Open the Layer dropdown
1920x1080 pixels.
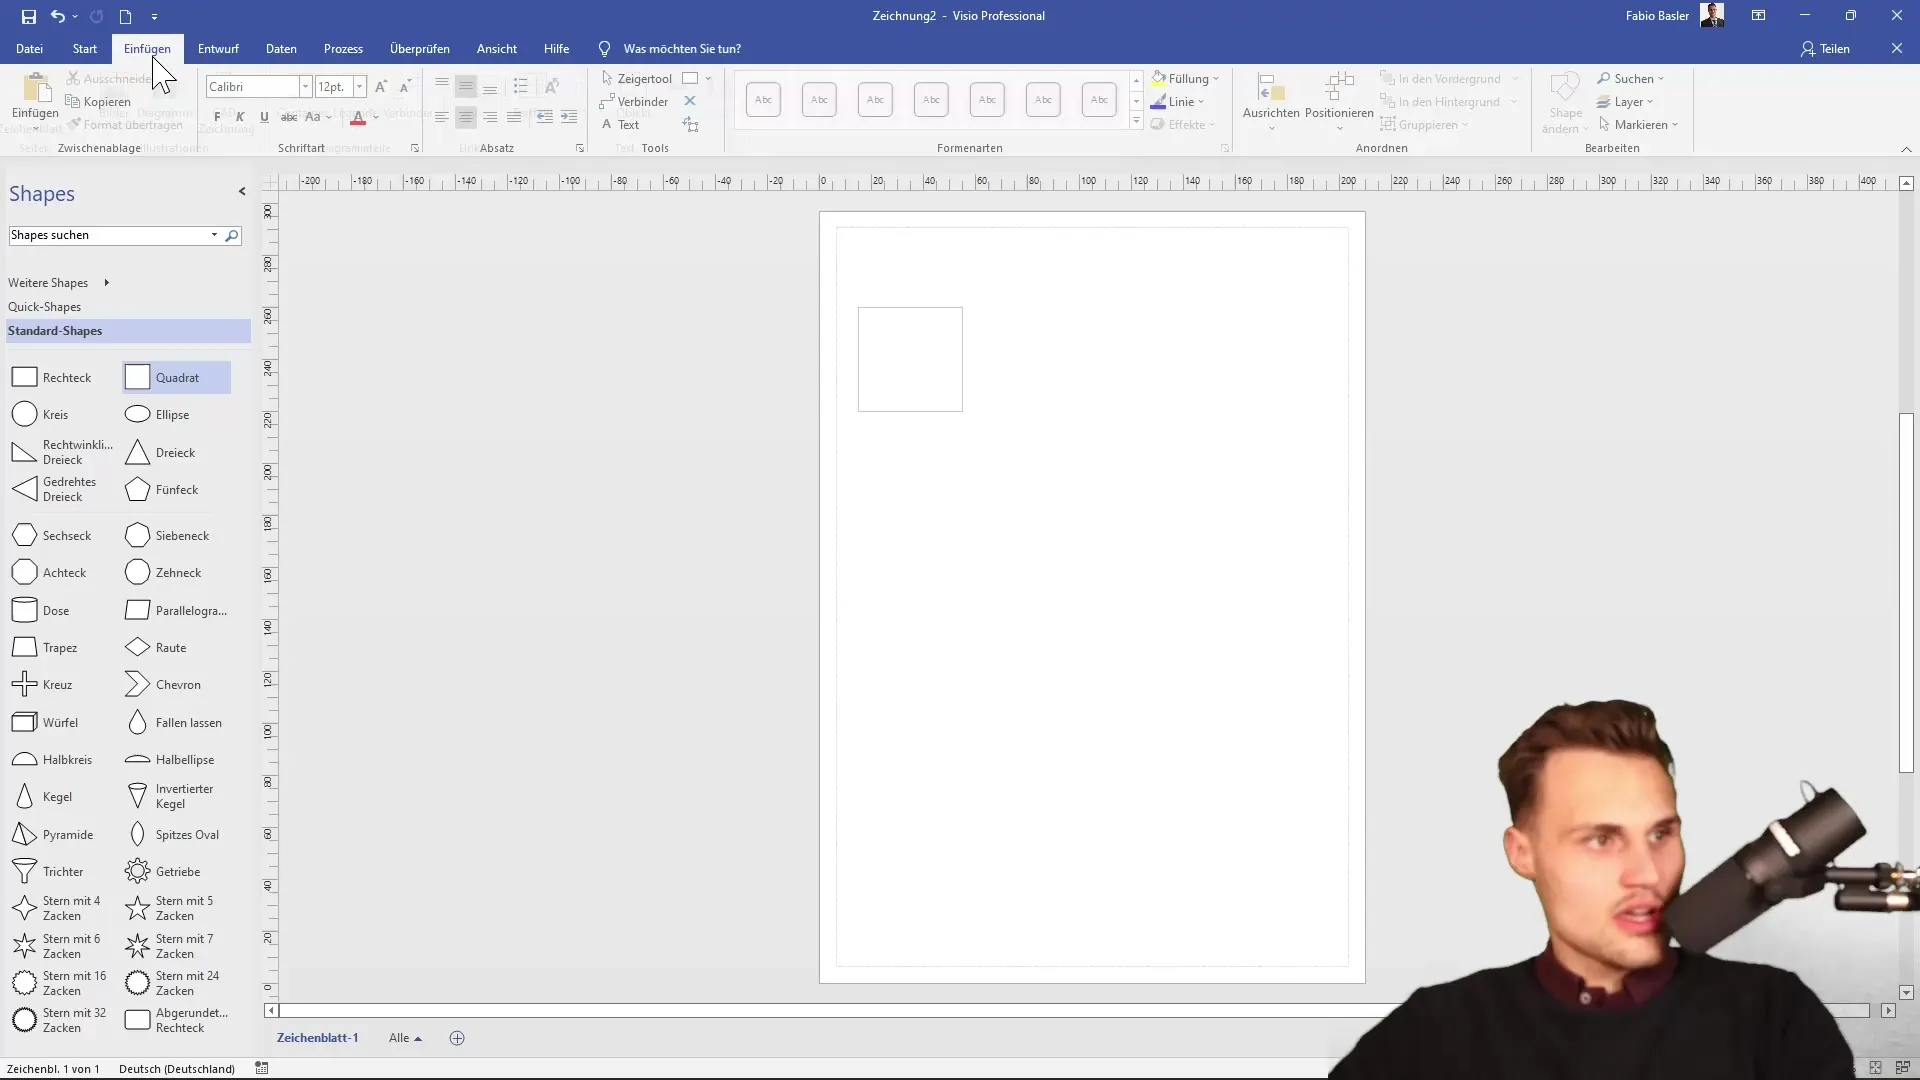1625,101
